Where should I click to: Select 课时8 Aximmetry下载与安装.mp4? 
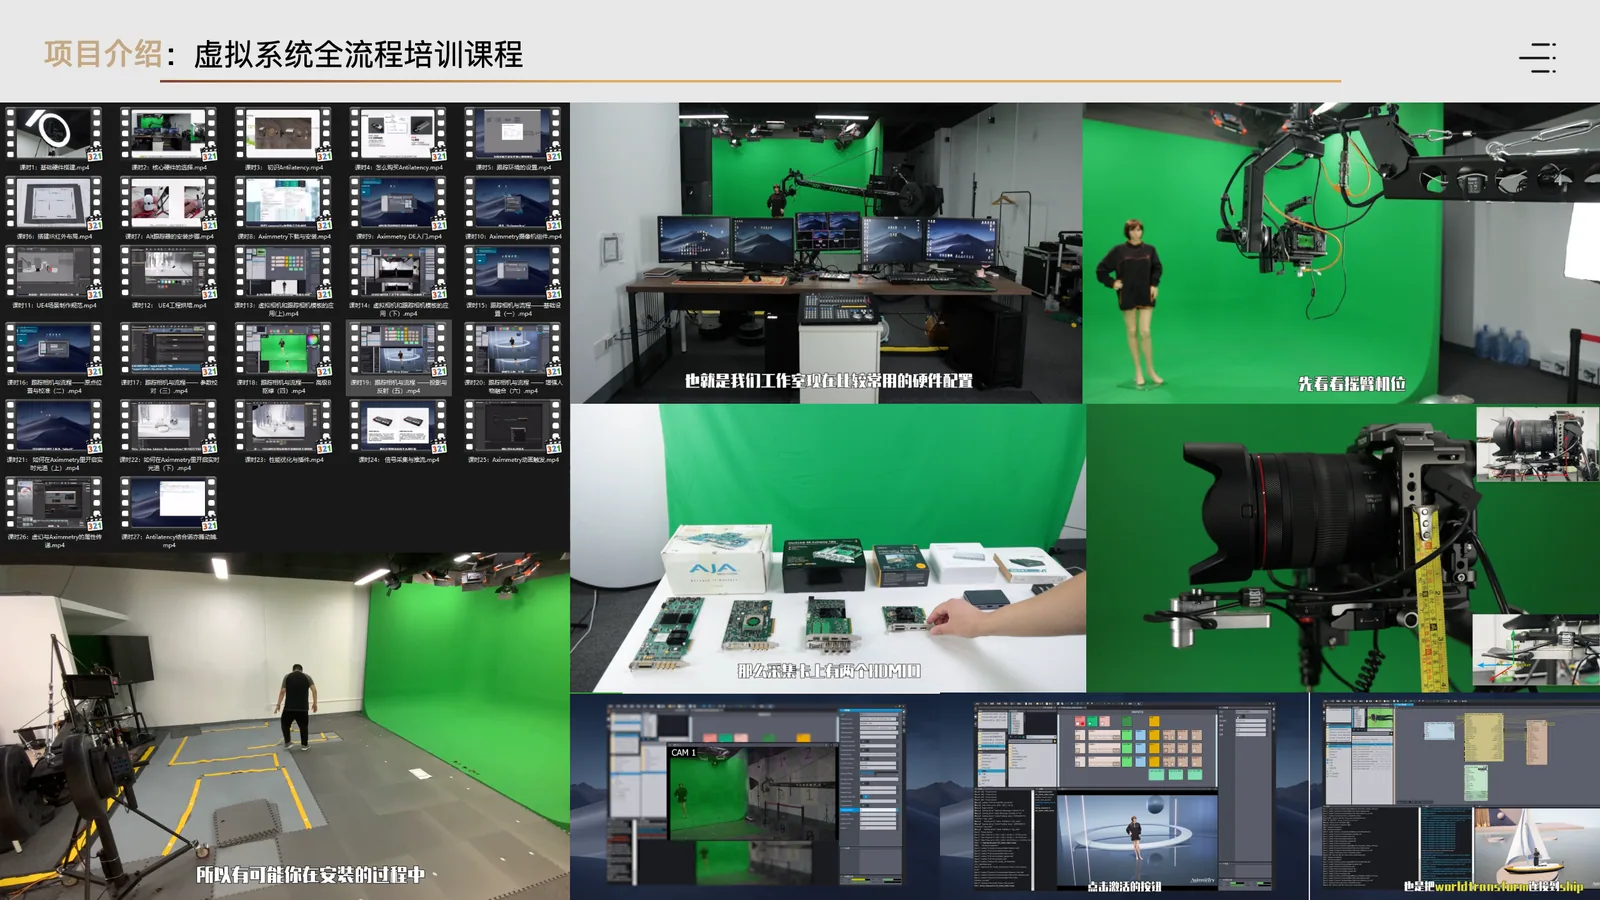coord(284,204)
